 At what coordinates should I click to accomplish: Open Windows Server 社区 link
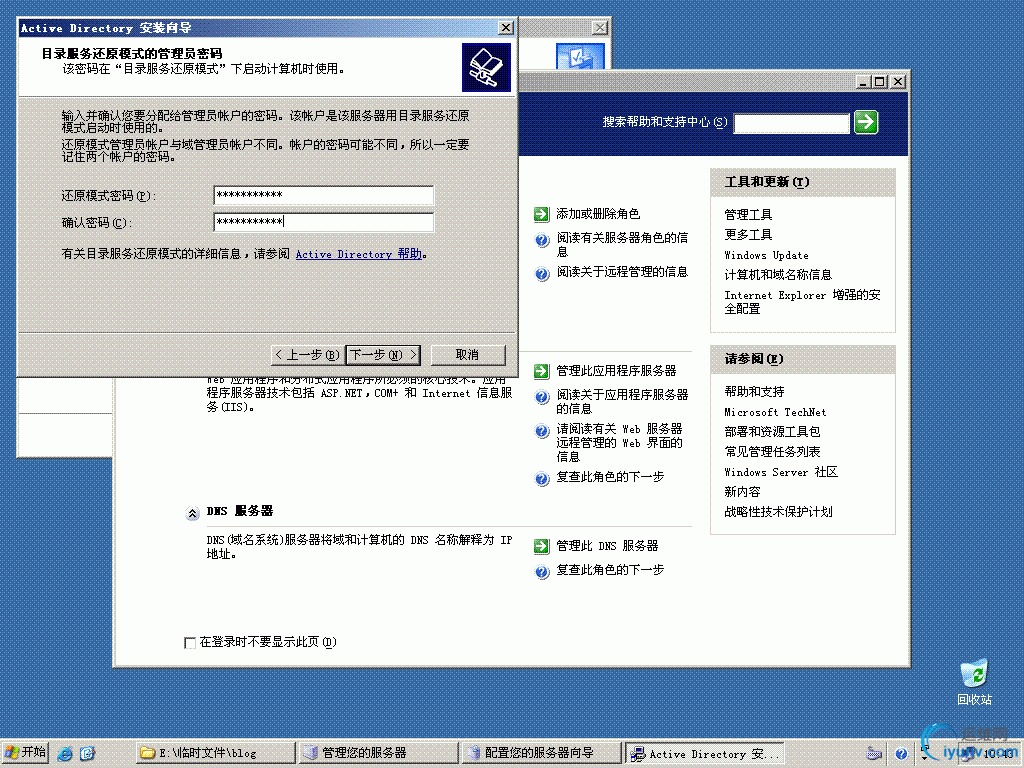[x=780, y=472]
